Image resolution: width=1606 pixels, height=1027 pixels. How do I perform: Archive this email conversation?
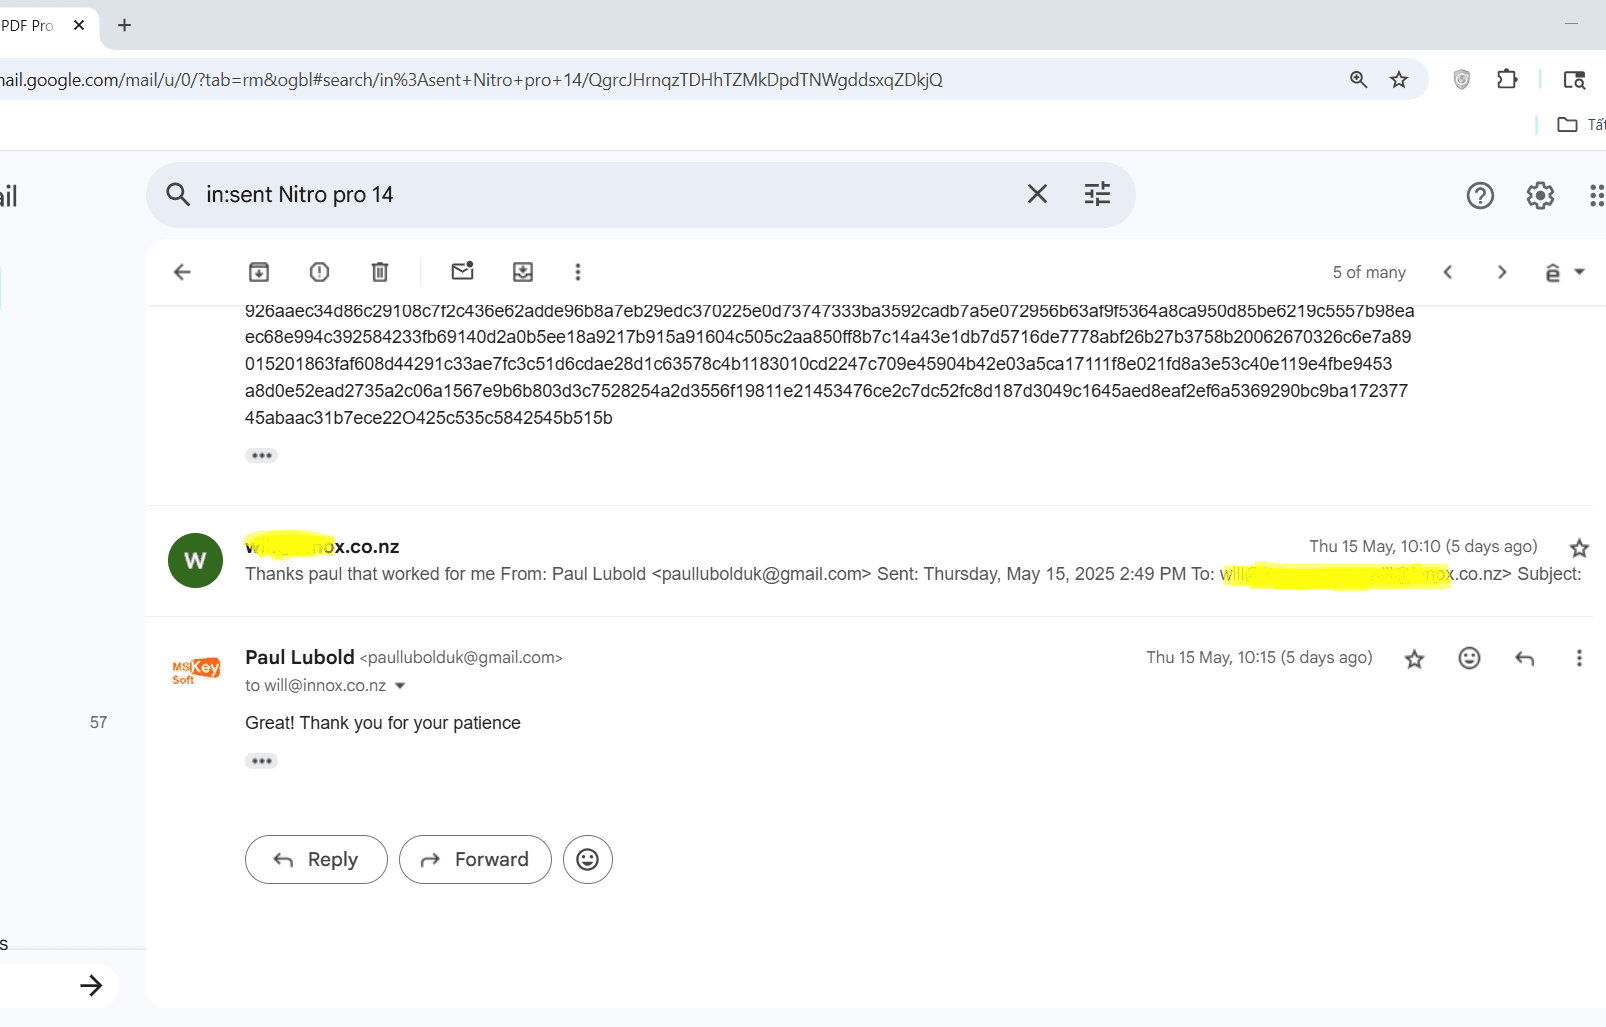click(259, 272)
